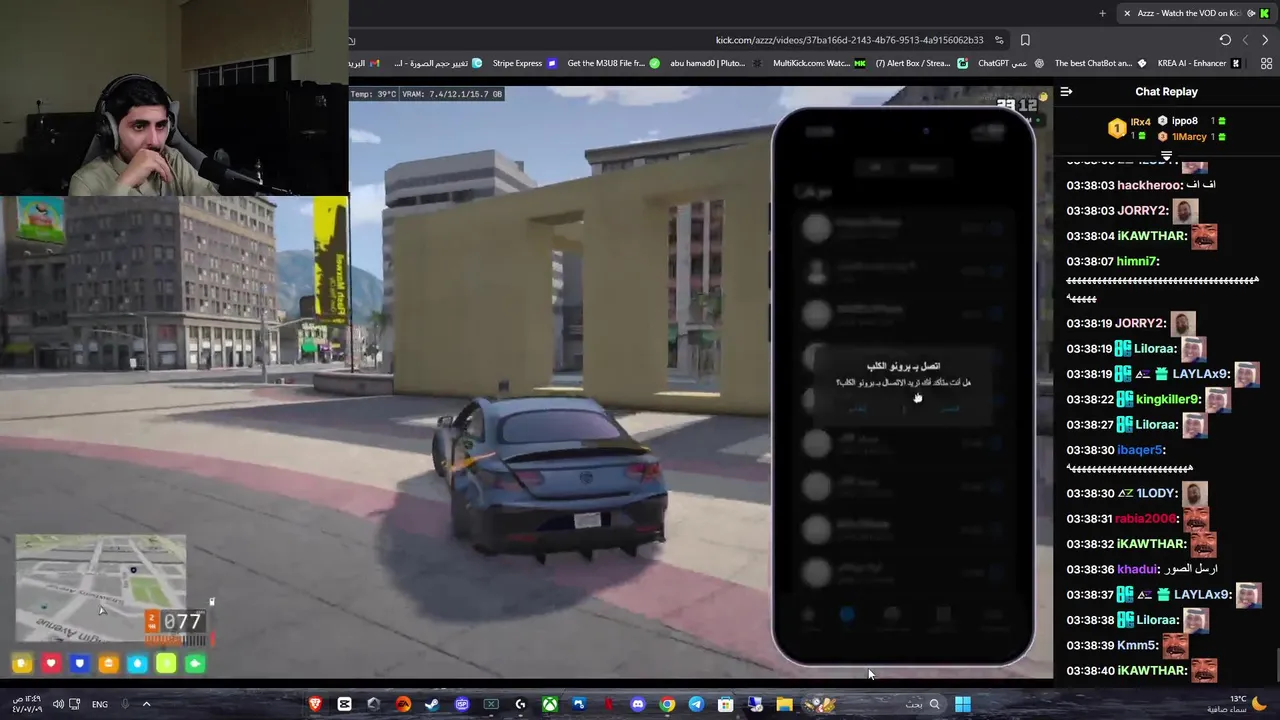Open the Windows Start menu

pyautogui.click(x=962, y=704)
